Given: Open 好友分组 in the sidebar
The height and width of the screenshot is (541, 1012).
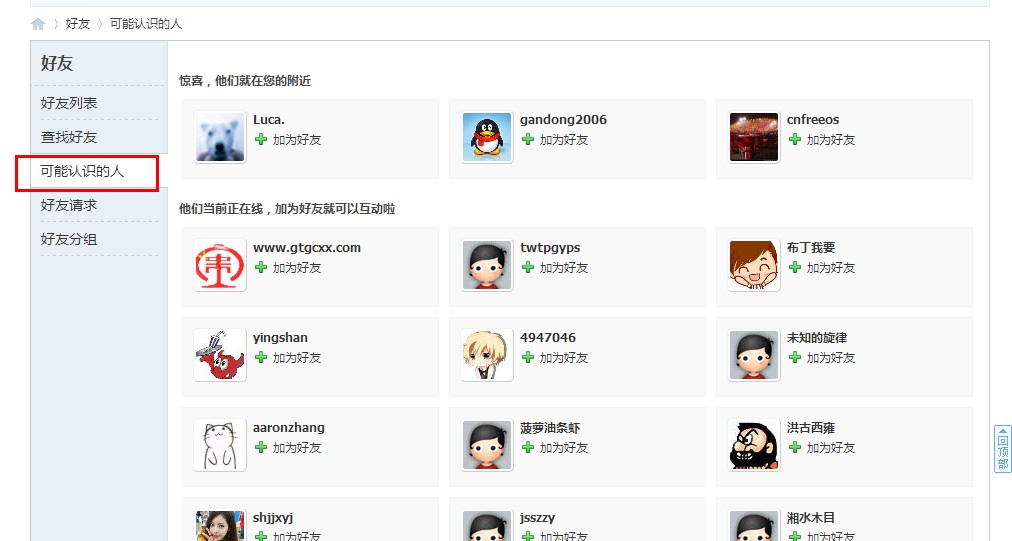Looking at the screenshot, I should pos(69,239).
